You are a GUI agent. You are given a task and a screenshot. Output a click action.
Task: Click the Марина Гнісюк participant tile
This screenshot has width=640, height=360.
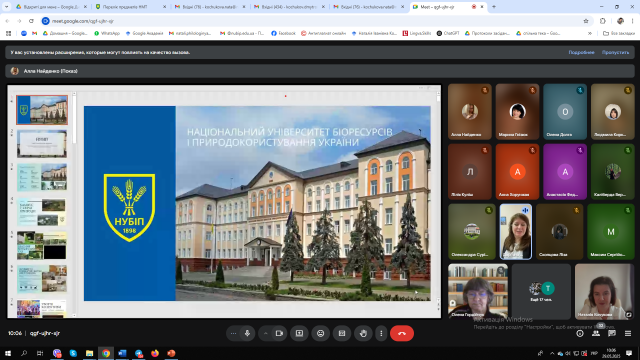(x=517, y=112)
